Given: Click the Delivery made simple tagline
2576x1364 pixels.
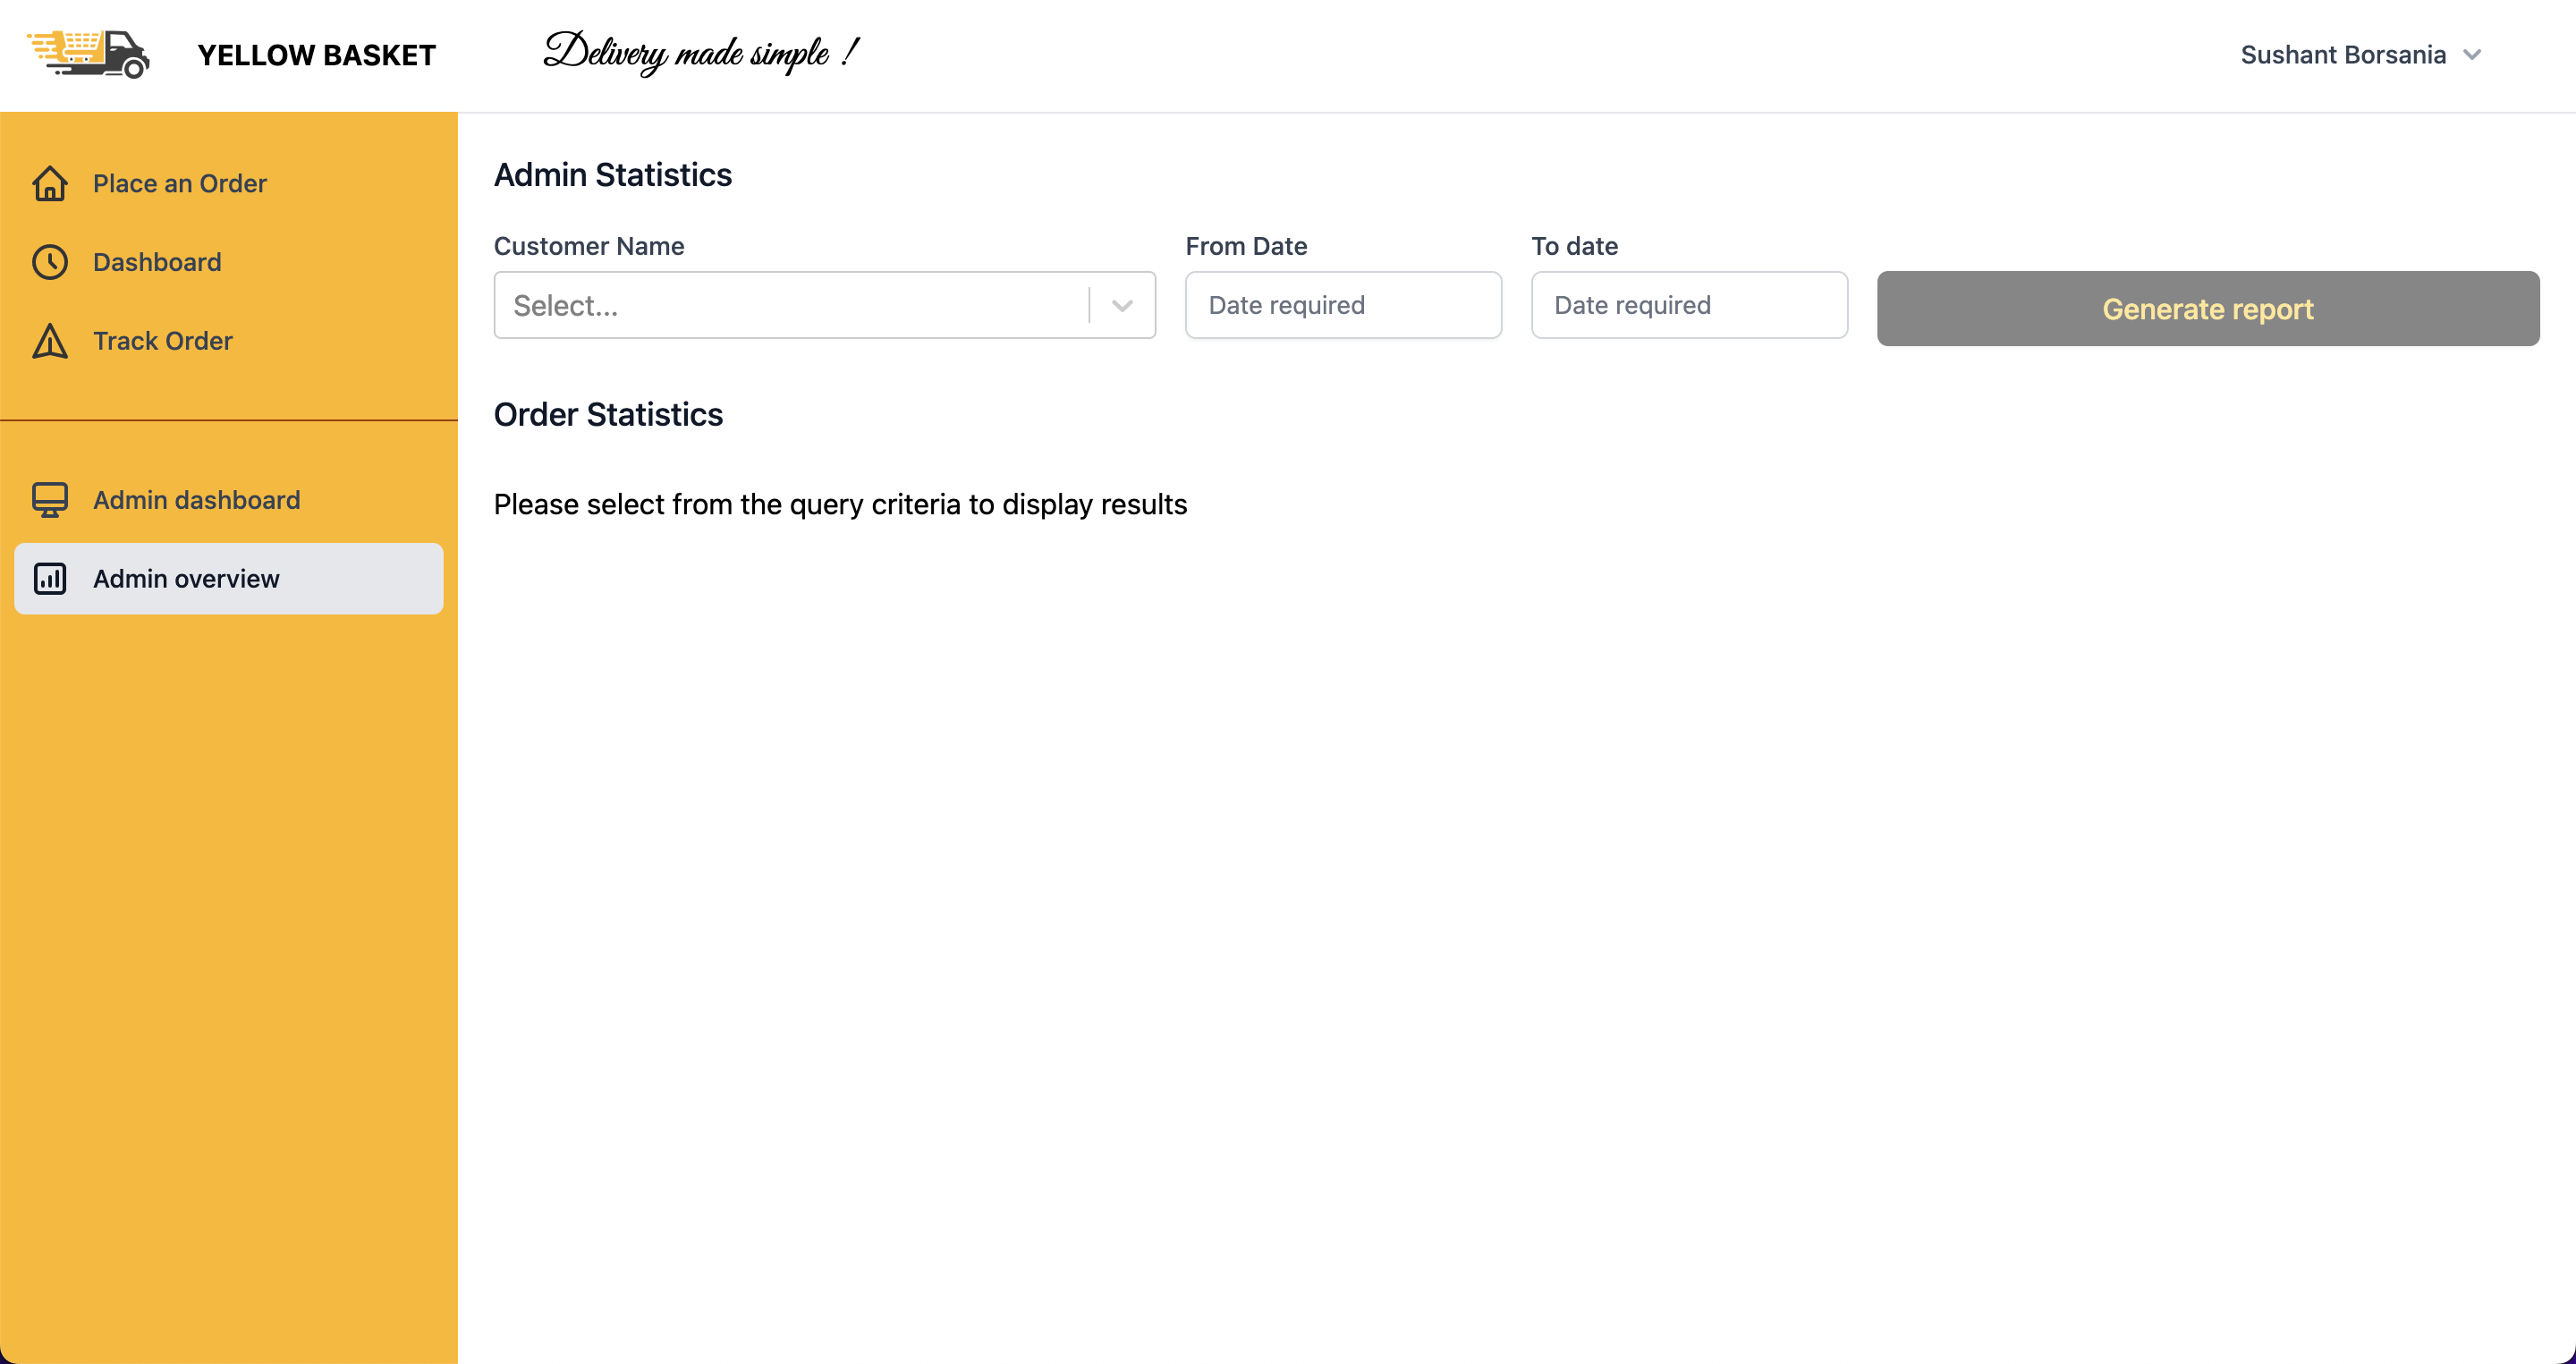Looking at the screenshot, I should 700,52.
